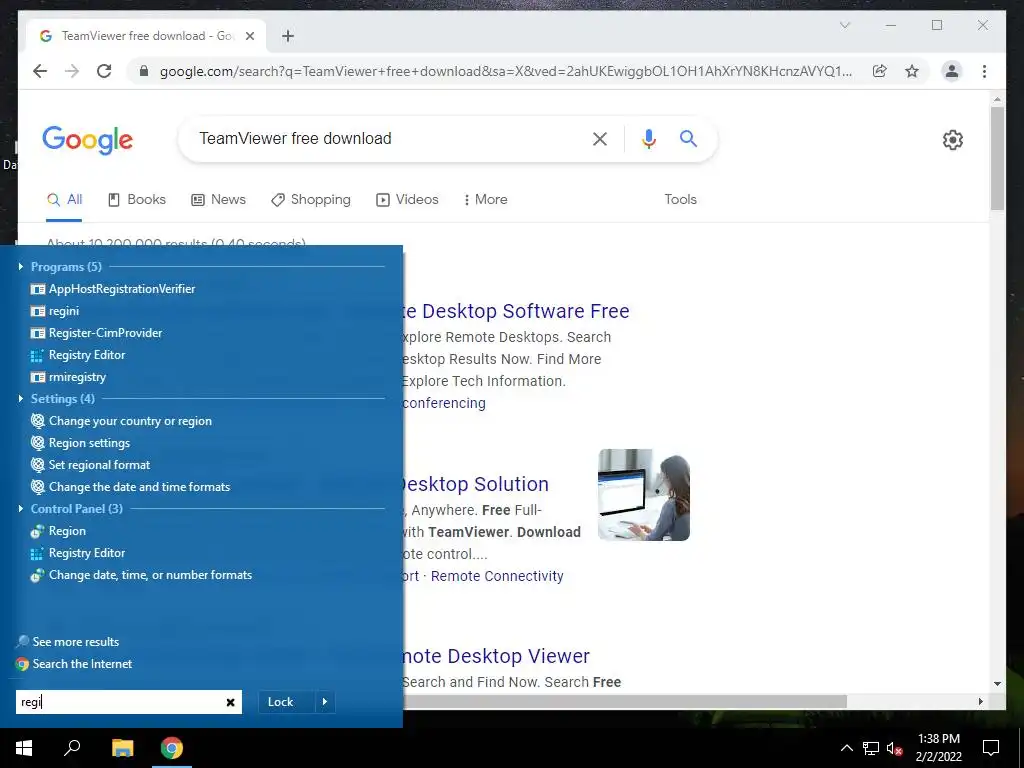
Task: Click the forward navigation arrow in Chrome
Action: tap(72, 71)
